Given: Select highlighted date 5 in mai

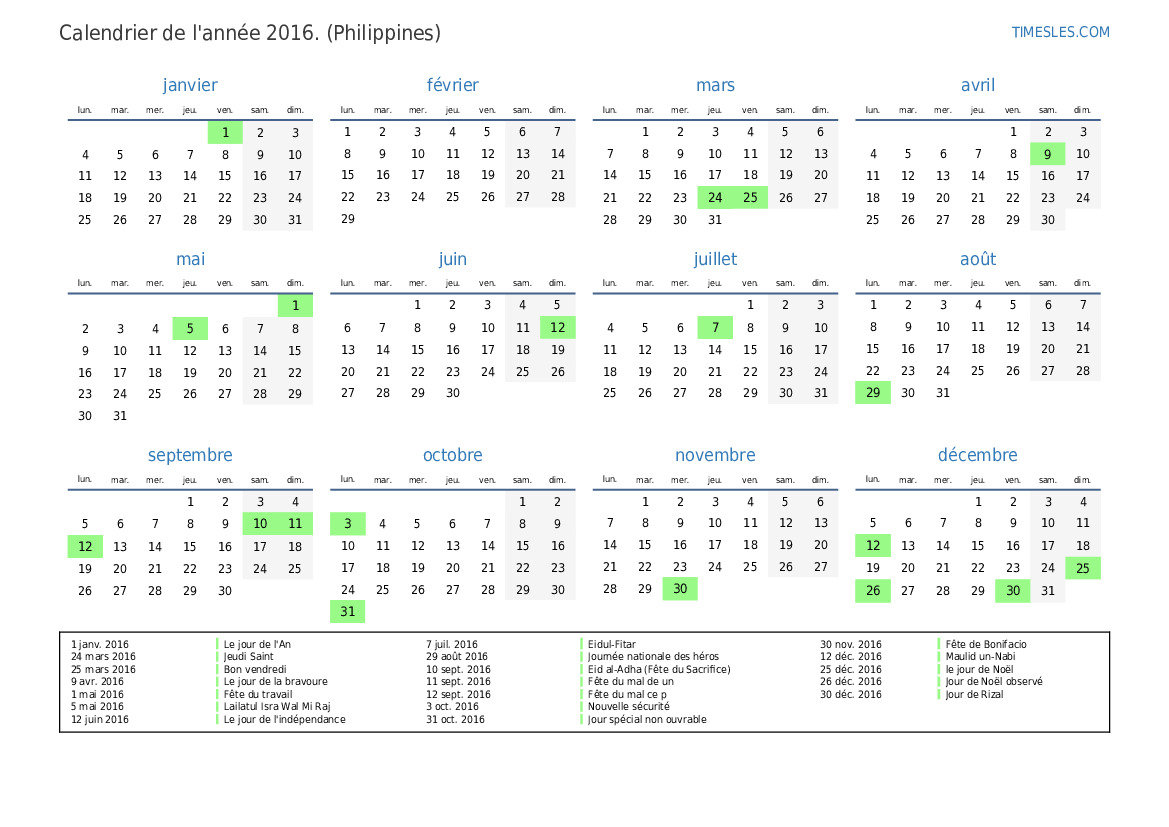Looking at the screenshot, I should pyautogui.click(x=190, y=328).
